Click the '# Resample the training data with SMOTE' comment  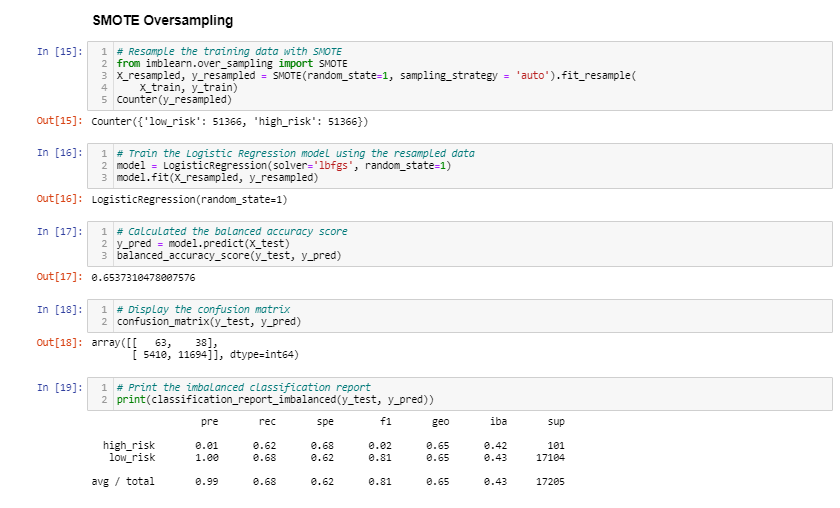(229, 51)
